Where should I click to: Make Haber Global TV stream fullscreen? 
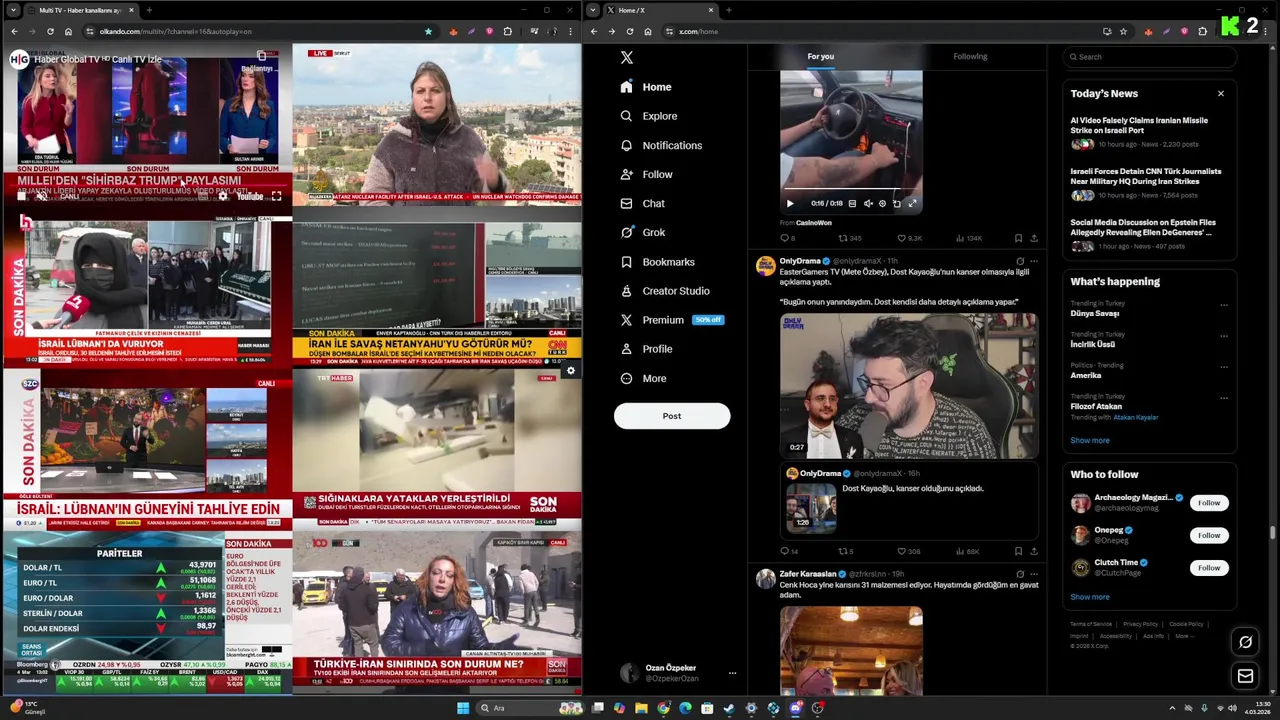[x=276, y=196]
